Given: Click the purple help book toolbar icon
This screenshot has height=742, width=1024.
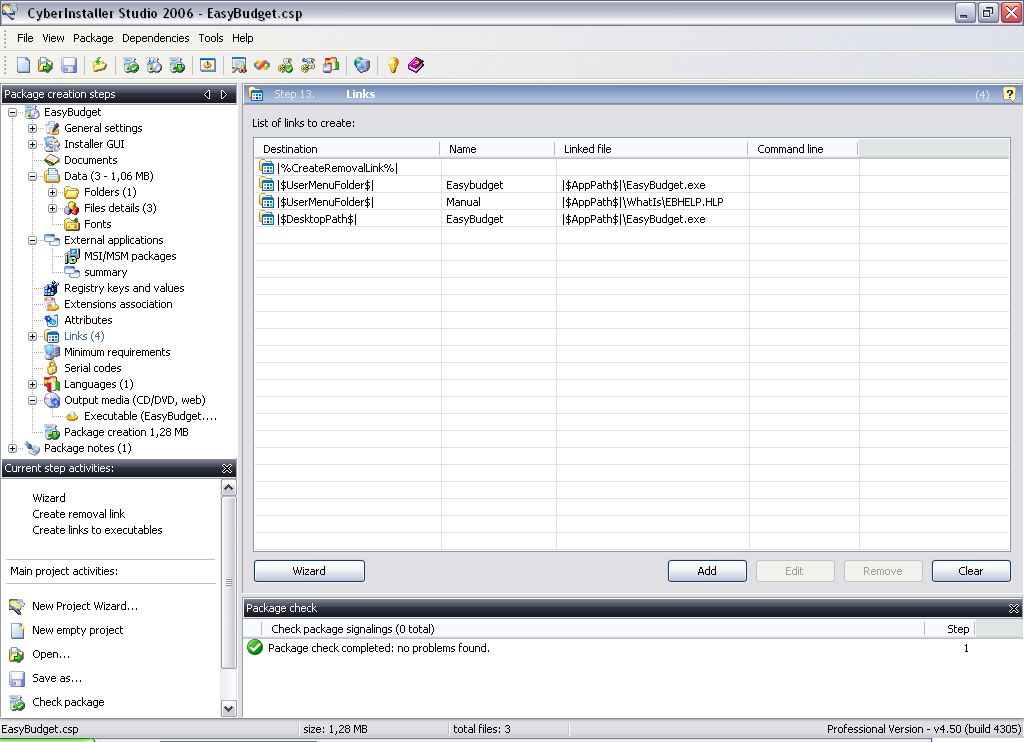Looking at the screenshot, I should coord(416,65).
